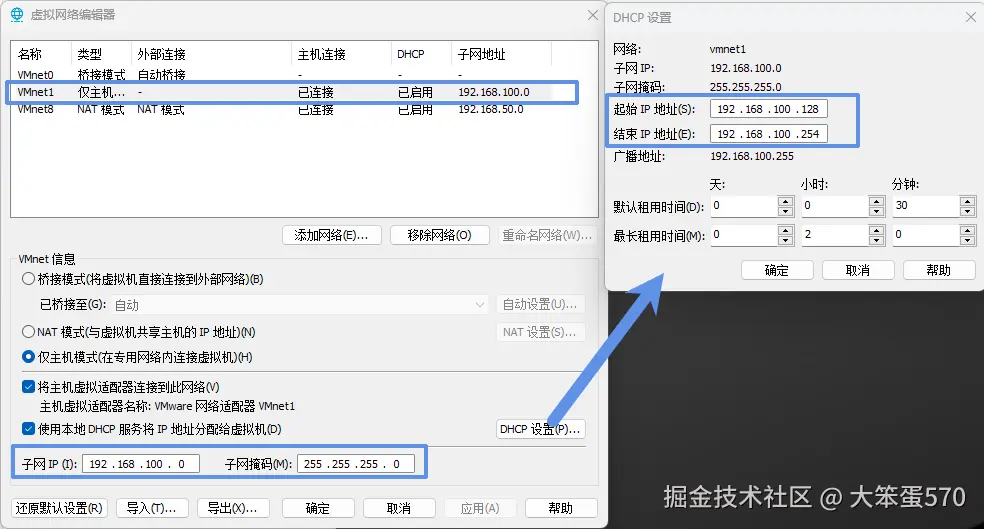Click the 子网地址 column header
Viewport: 984px width, 529px height.
501,55
